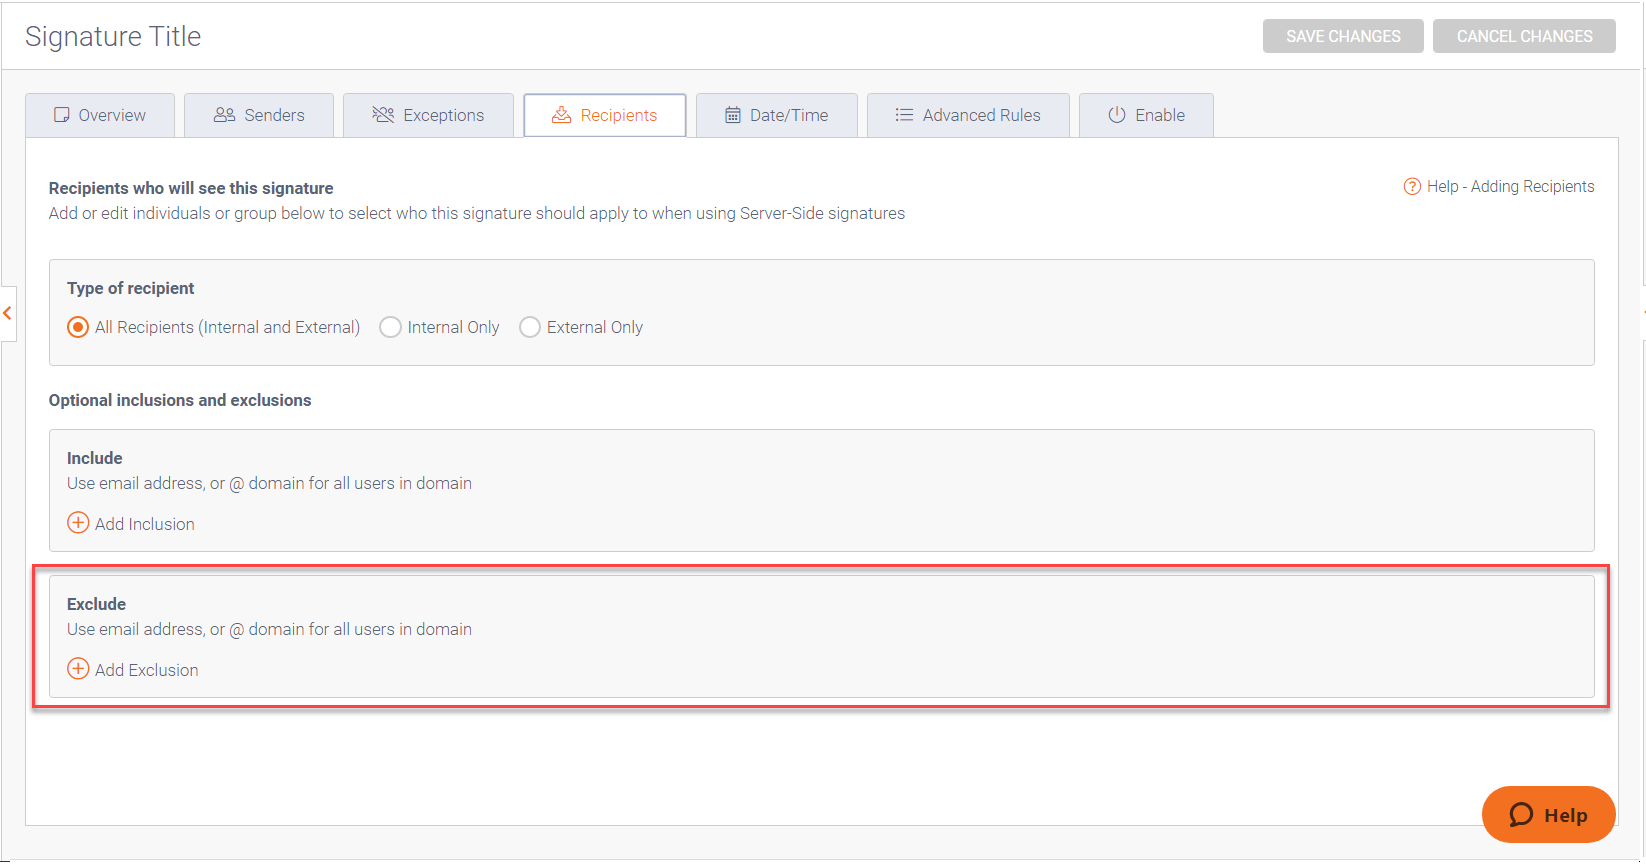
Task: Click the Signature Title heading
Action: [113, 37]
